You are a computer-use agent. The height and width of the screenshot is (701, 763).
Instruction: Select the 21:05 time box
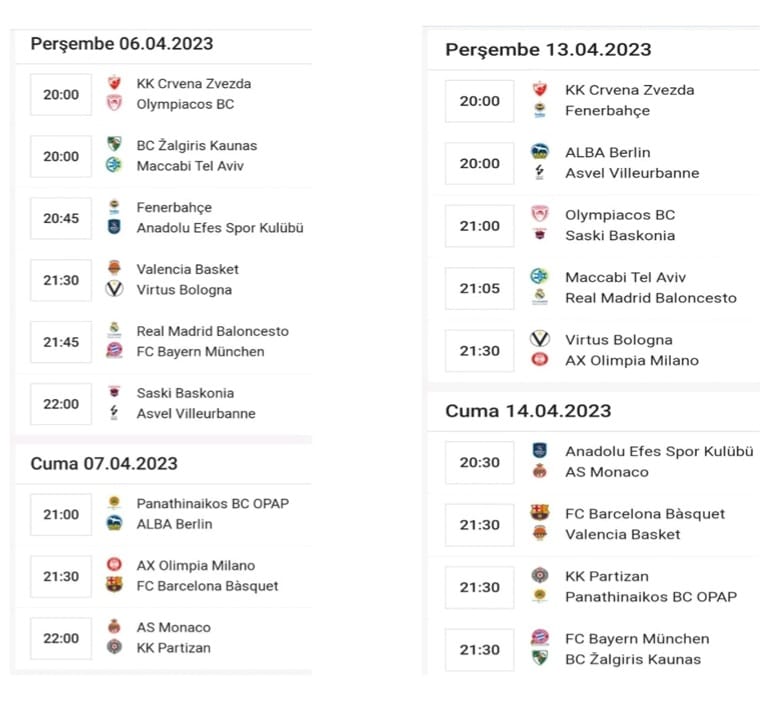pos(479,288)
